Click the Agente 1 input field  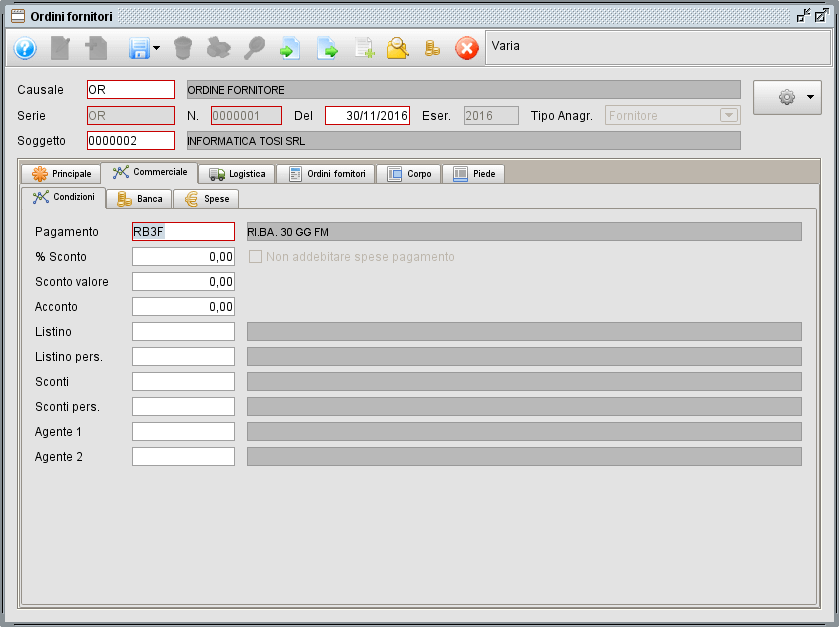click(x=183, y=431)
